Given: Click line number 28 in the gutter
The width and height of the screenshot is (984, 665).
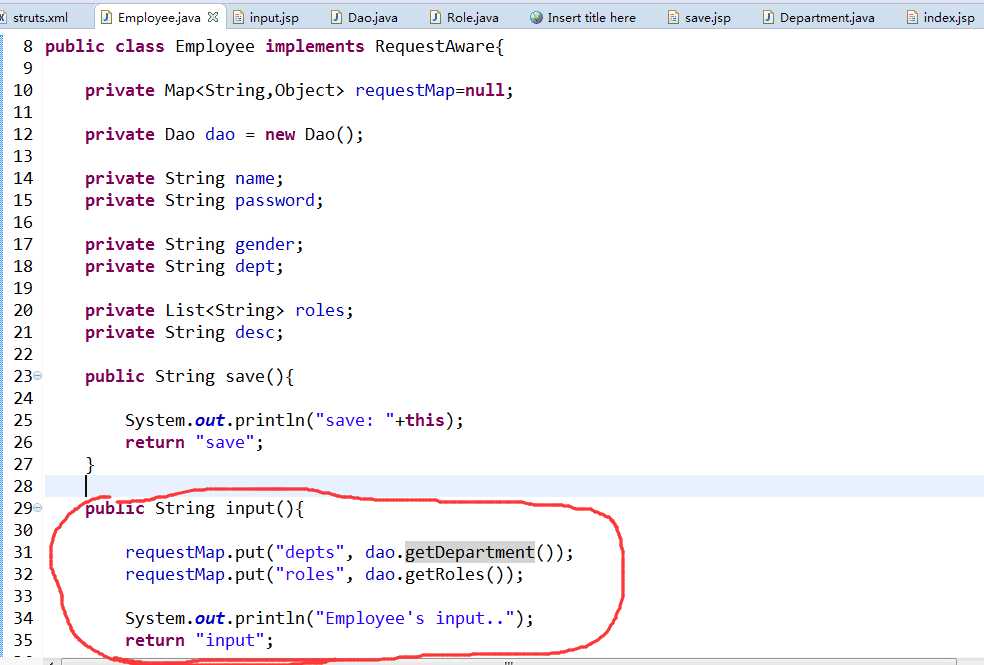Looking at the screenshot, I should [23, 486].
